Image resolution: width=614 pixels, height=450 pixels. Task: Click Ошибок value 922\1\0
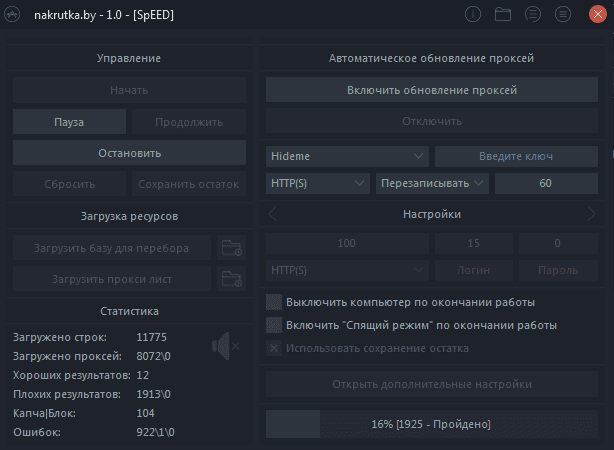point(155,432)
